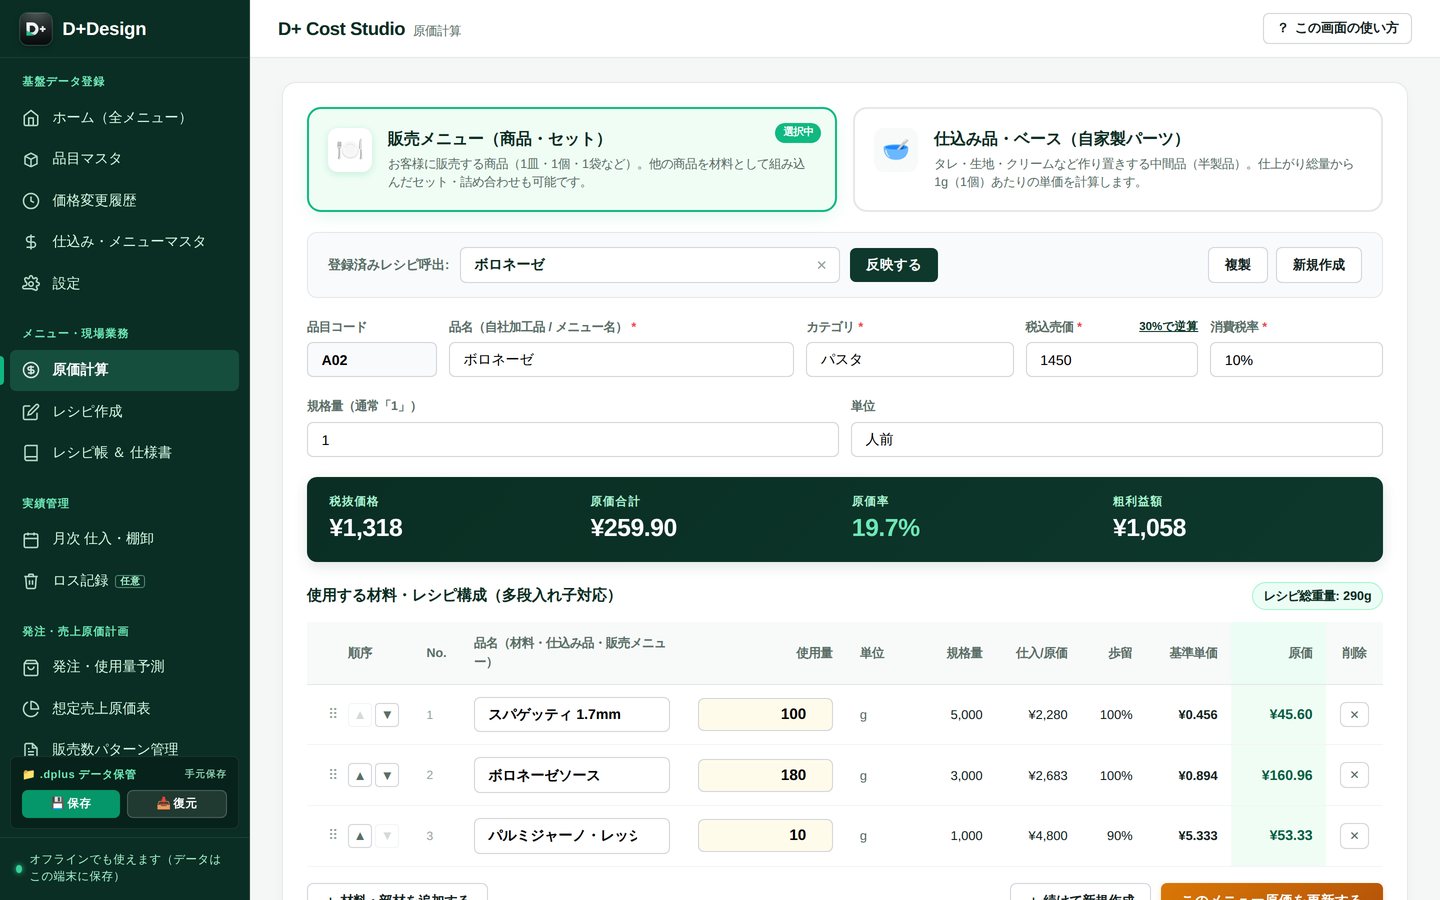Click the 品名 input showing ボロネーゼ
The image size is (1440, 900).
pyautogui.click(x=621, y=360)
